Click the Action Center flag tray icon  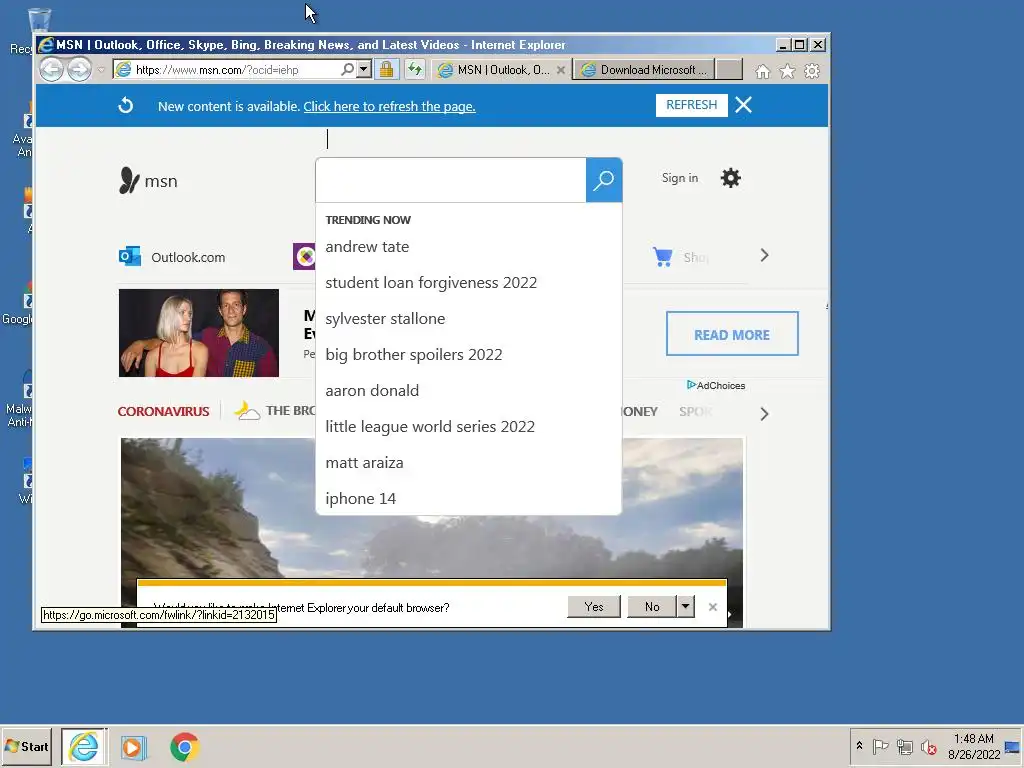tap(880, 746)
